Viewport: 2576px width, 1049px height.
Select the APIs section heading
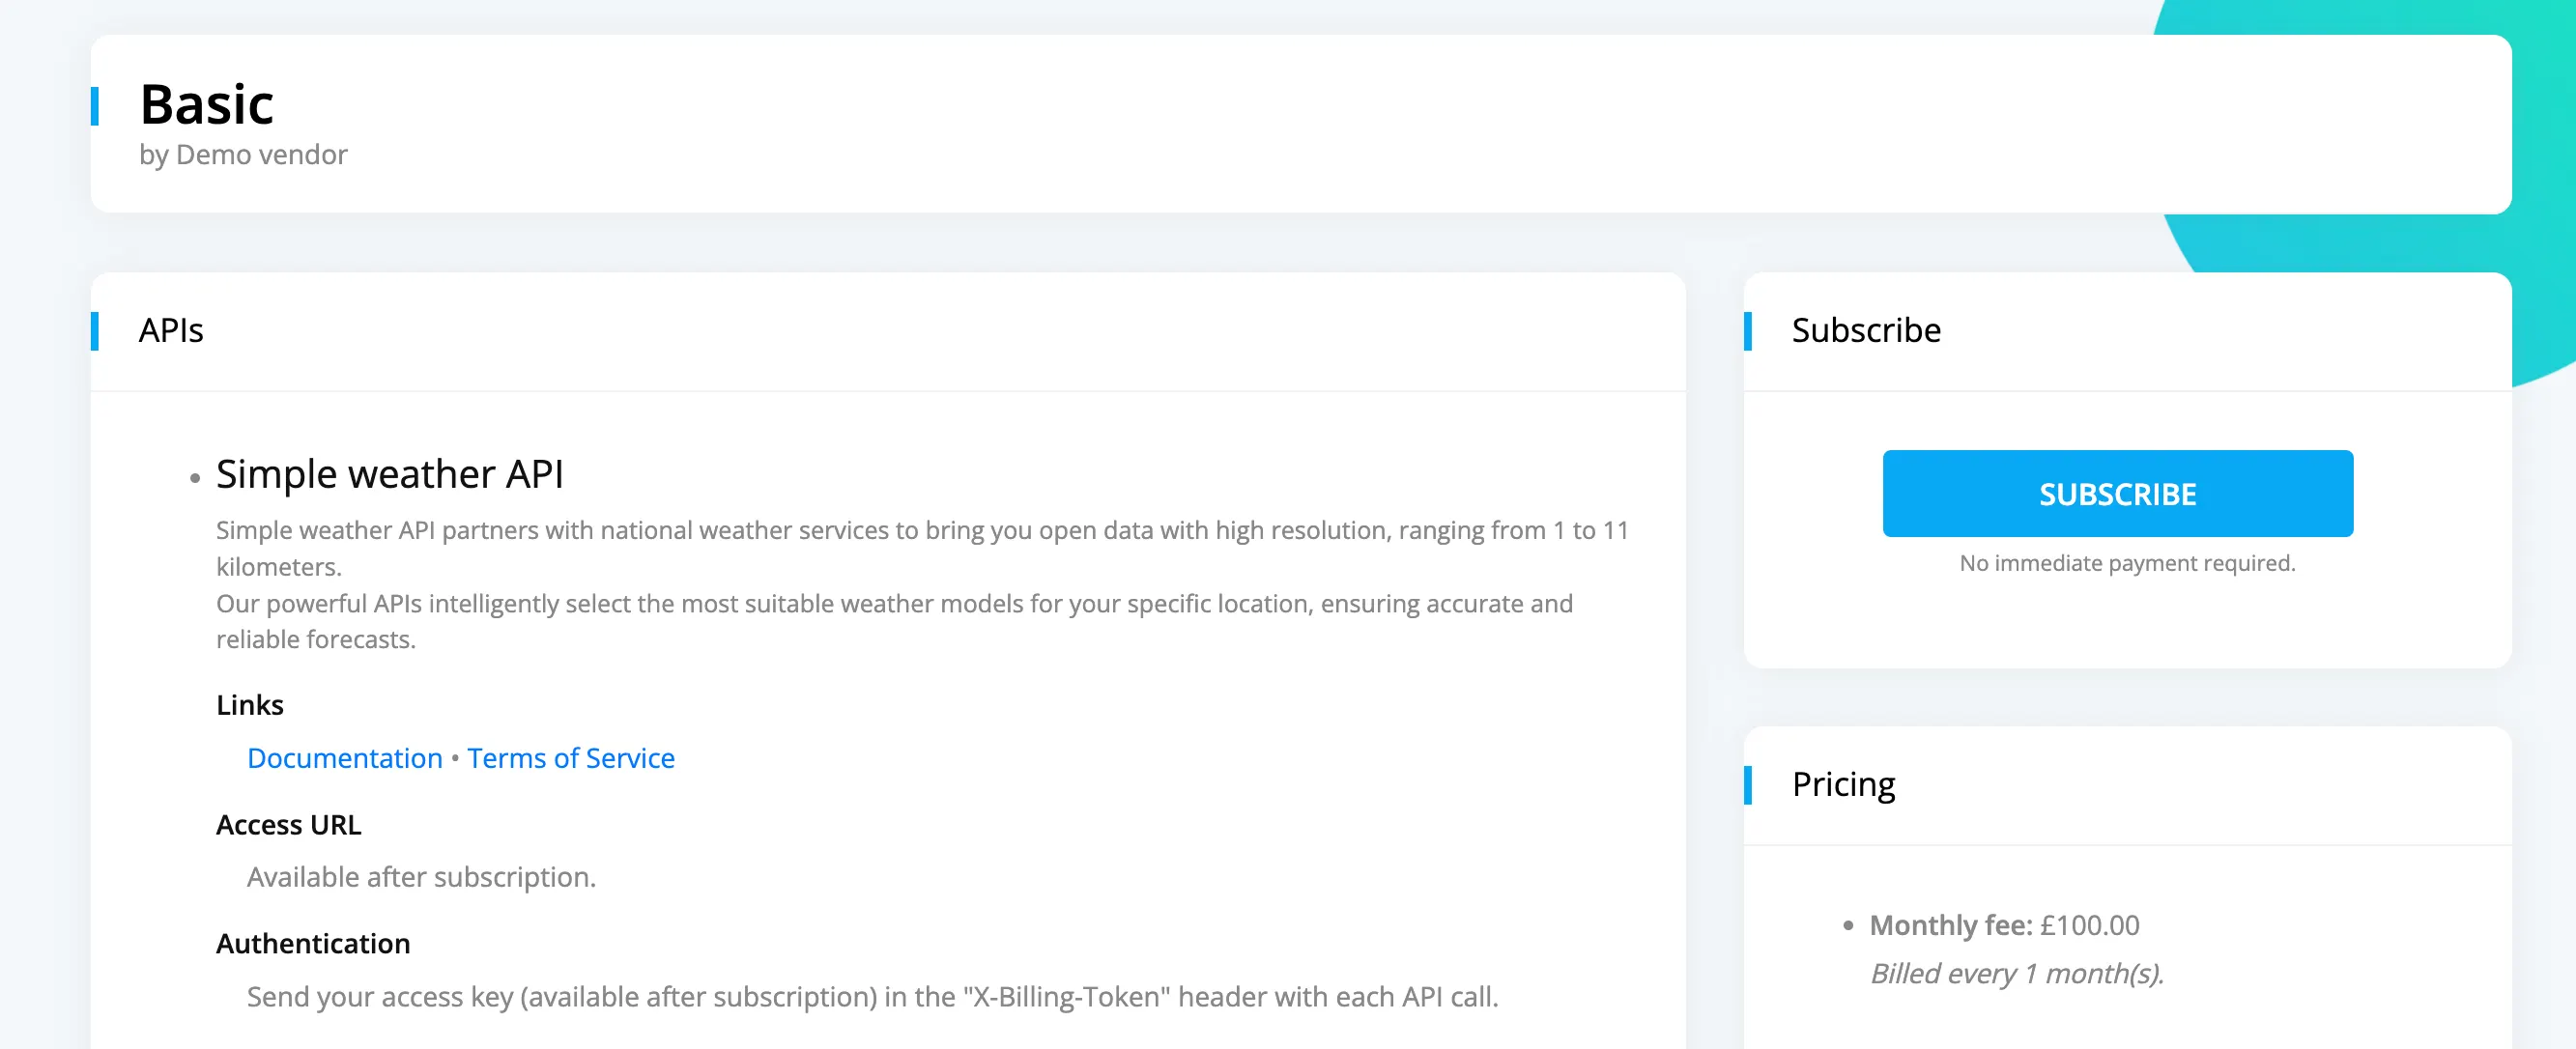pos(171,330)
